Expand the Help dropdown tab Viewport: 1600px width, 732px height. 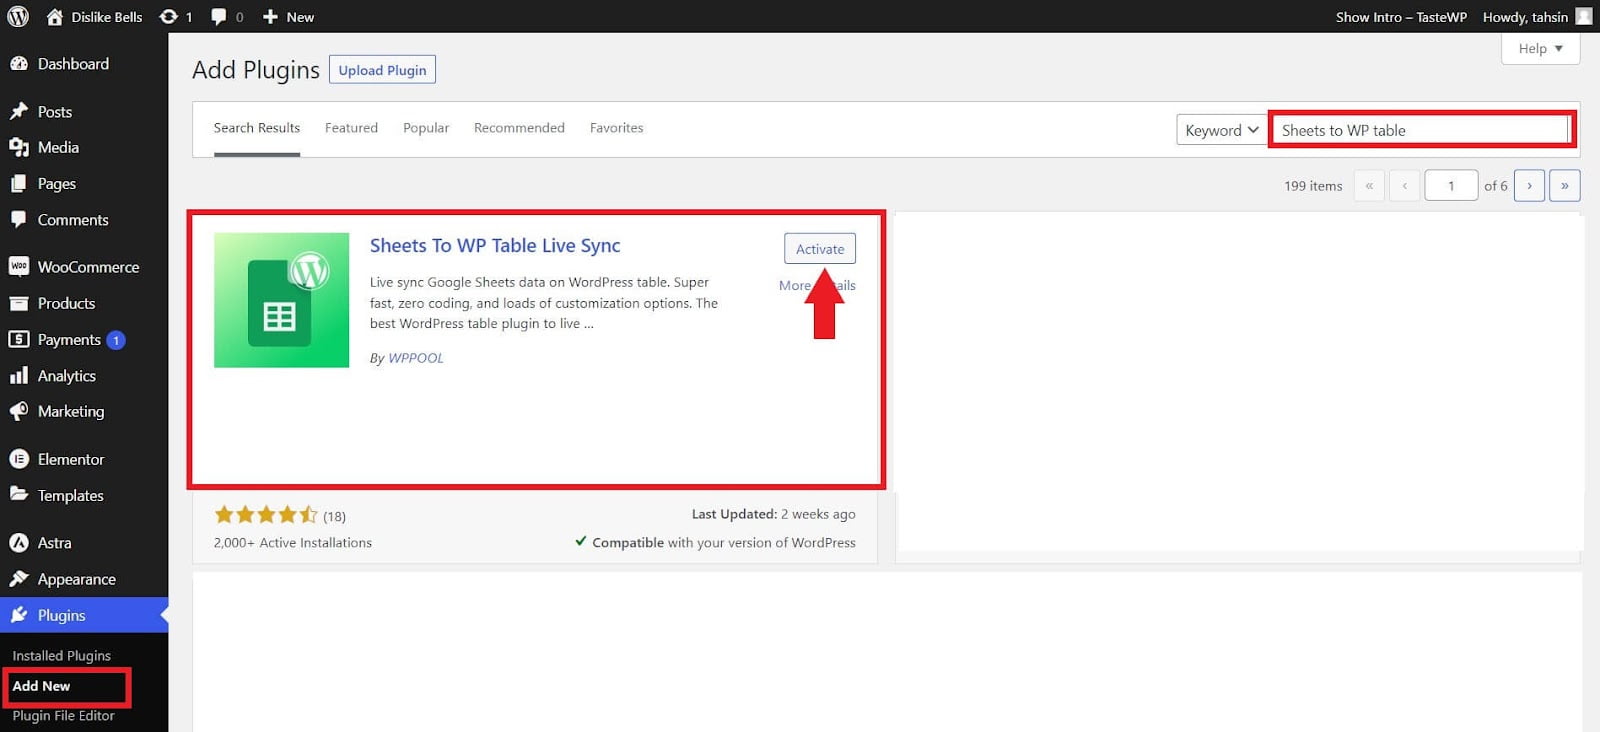tap(1540, 48)
